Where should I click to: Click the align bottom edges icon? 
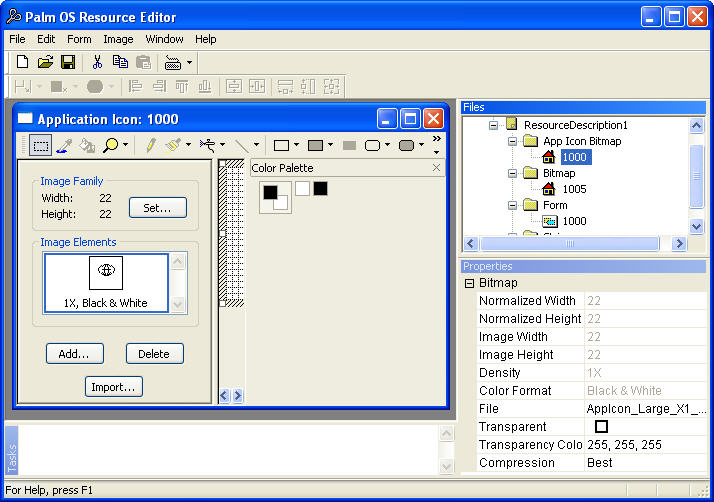coord(205,87)
